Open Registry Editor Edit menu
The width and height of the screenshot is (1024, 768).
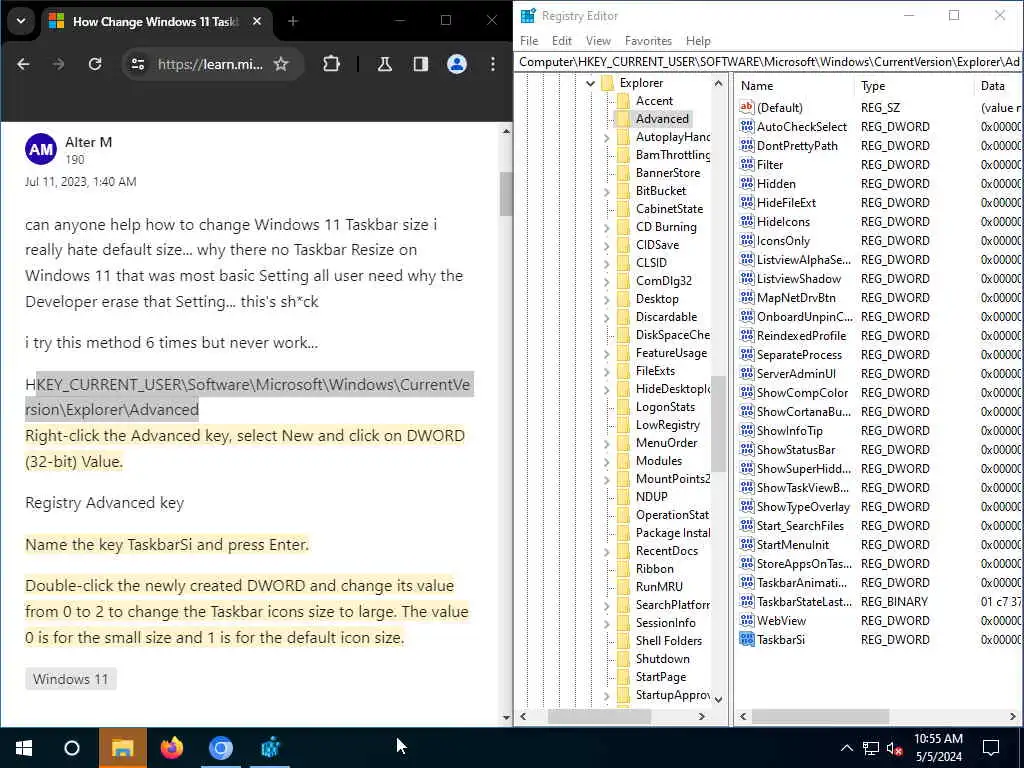coord(562,40)
